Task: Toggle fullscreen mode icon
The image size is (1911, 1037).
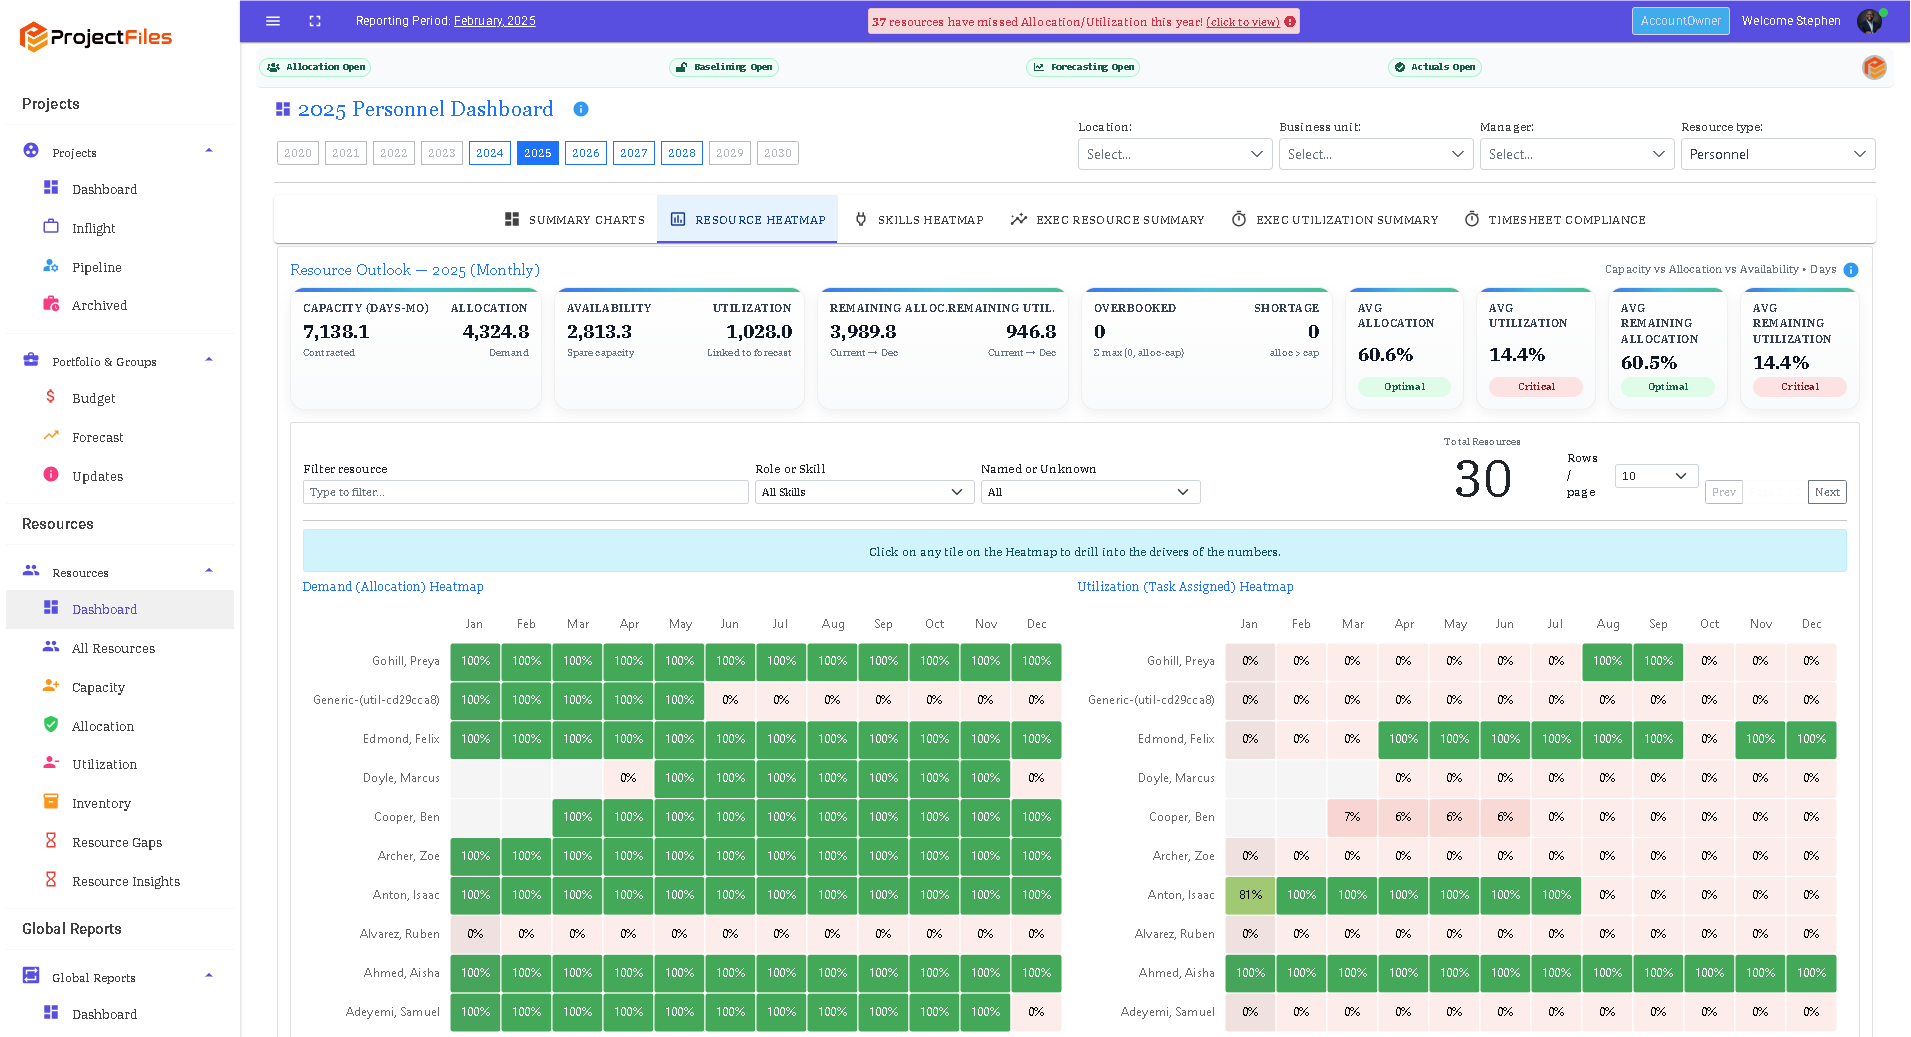Action: click(x=315, y=21)
